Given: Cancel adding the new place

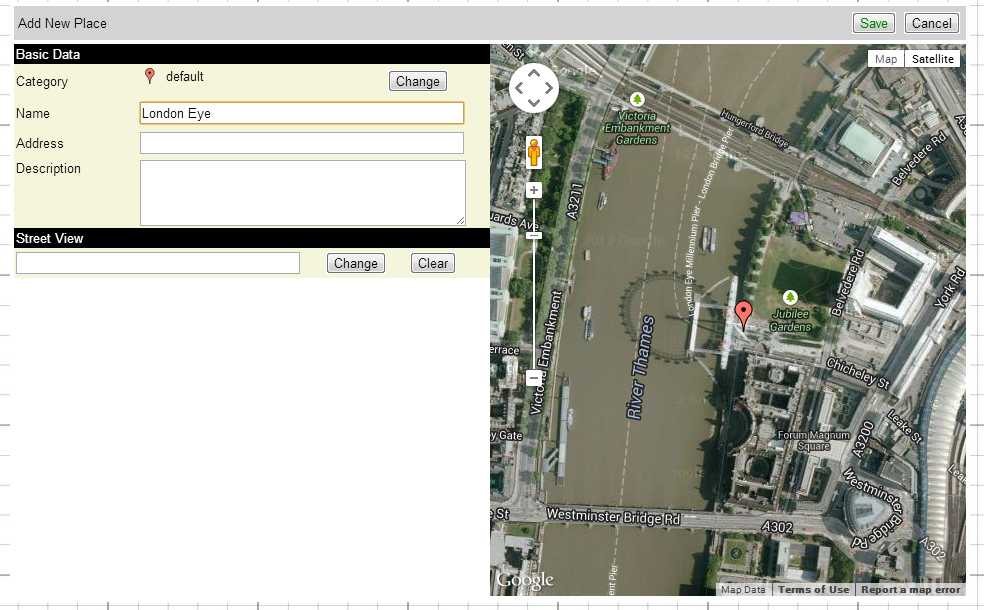Looking at the screenshot, I should coord(931,23).
